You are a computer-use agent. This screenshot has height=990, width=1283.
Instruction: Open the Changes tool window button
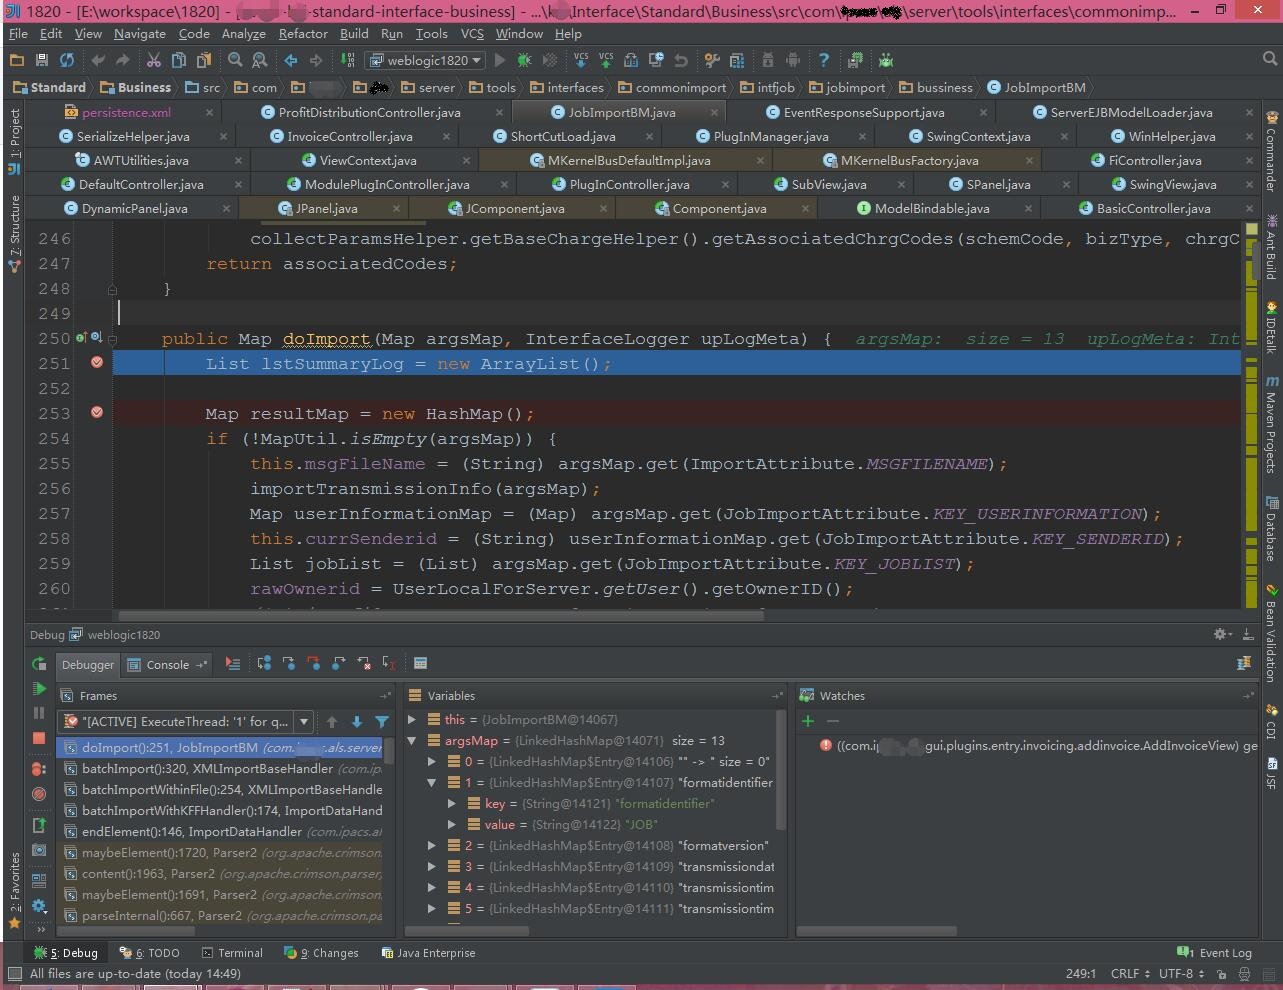click(321, 953)
